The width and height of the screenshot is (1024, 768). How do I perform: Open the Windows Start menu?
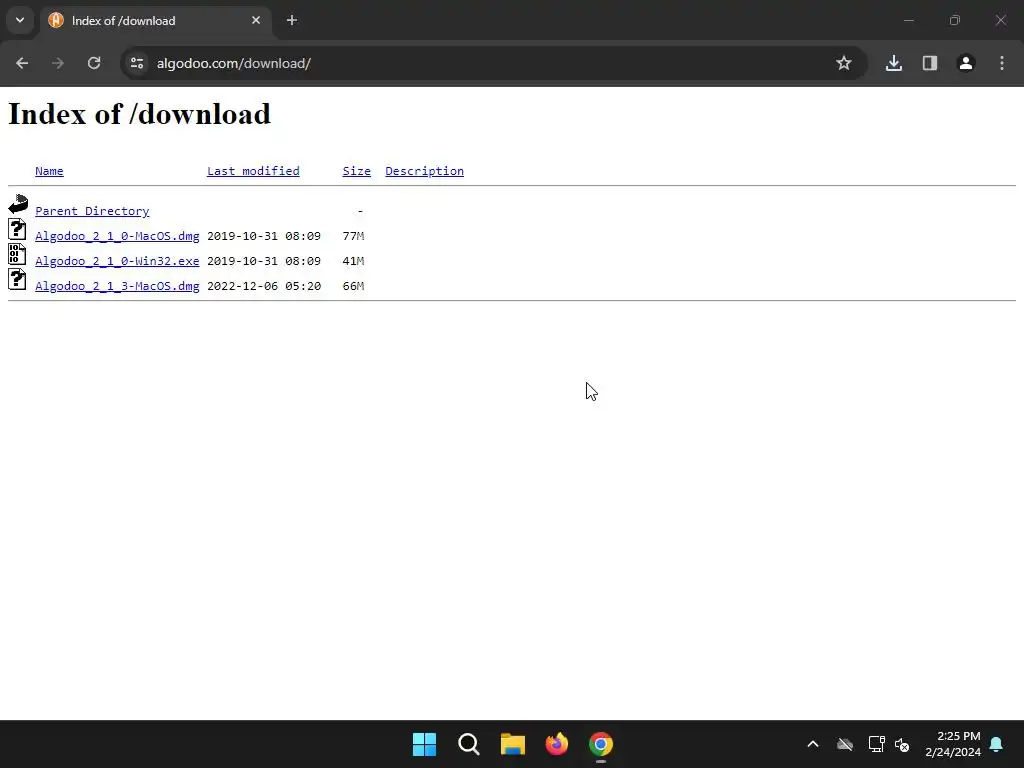point(424,744)
